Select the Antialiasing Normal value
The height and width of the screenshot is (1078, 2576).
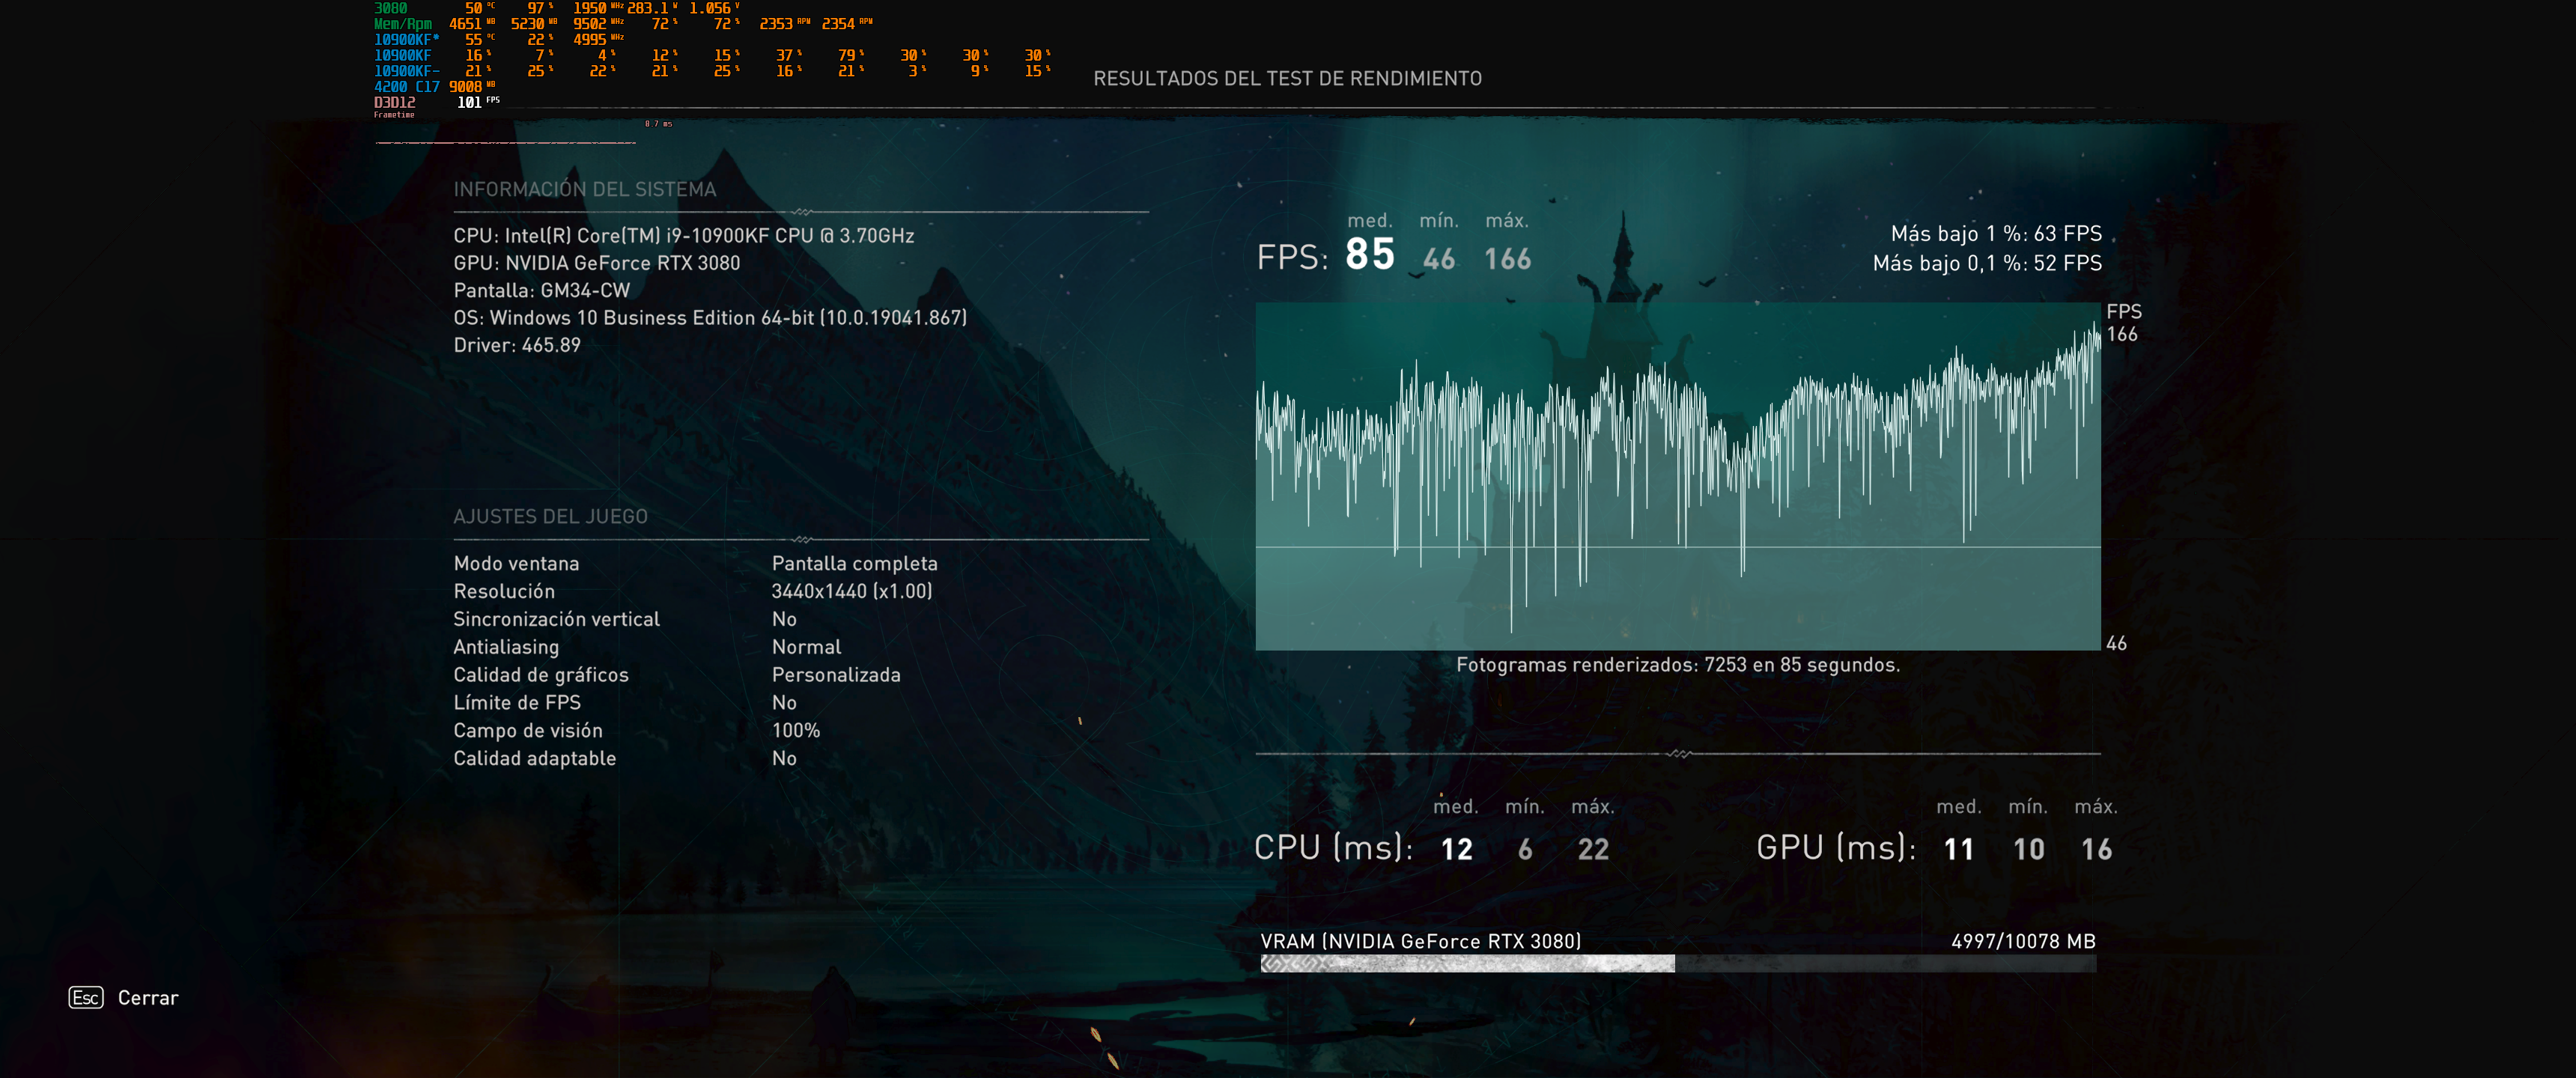point(806,647)
